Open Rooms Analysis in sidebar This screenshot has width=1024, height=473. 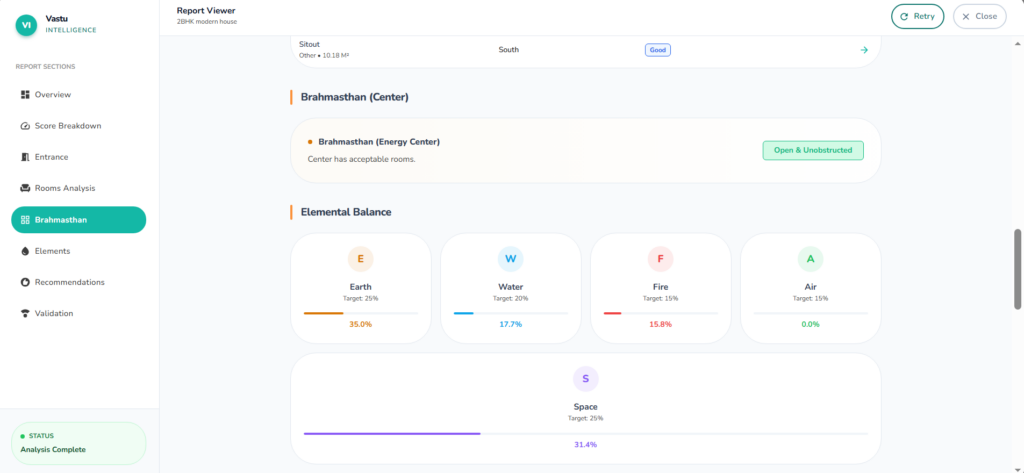[64, 188]
